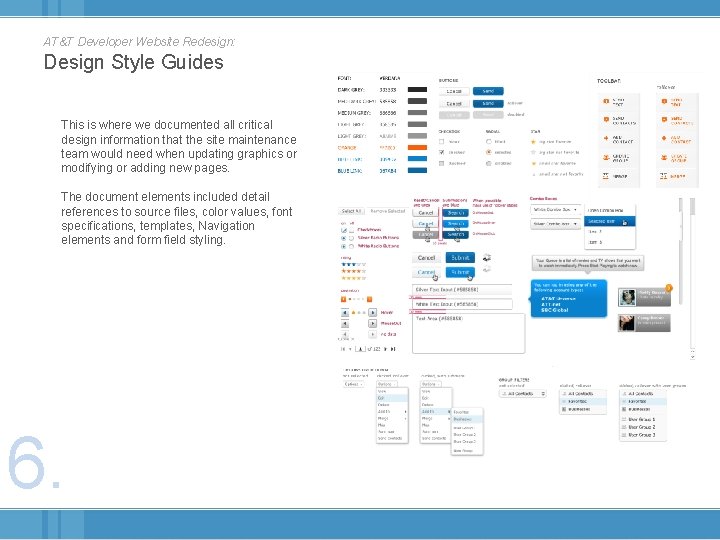This screenshot has width=720, height=540.
Task: Click the big star favorite icon
Action: pos(533,142)
